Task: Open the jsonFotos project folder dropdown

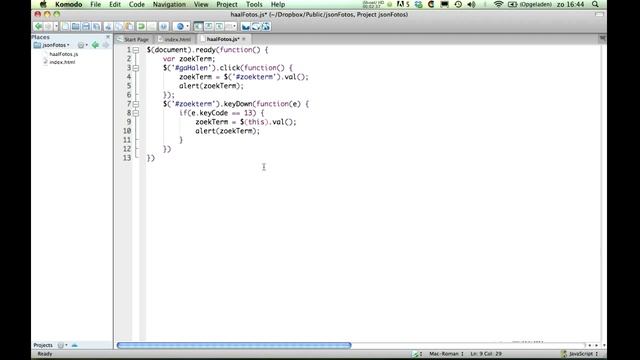Action: pos(52,45)
